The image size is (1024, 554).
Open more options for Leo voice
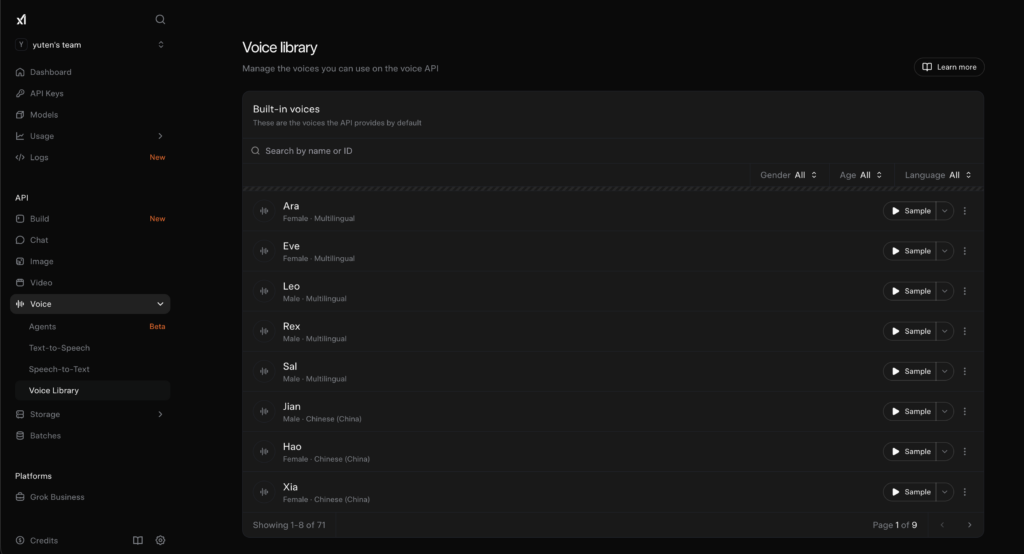(965, 291)
